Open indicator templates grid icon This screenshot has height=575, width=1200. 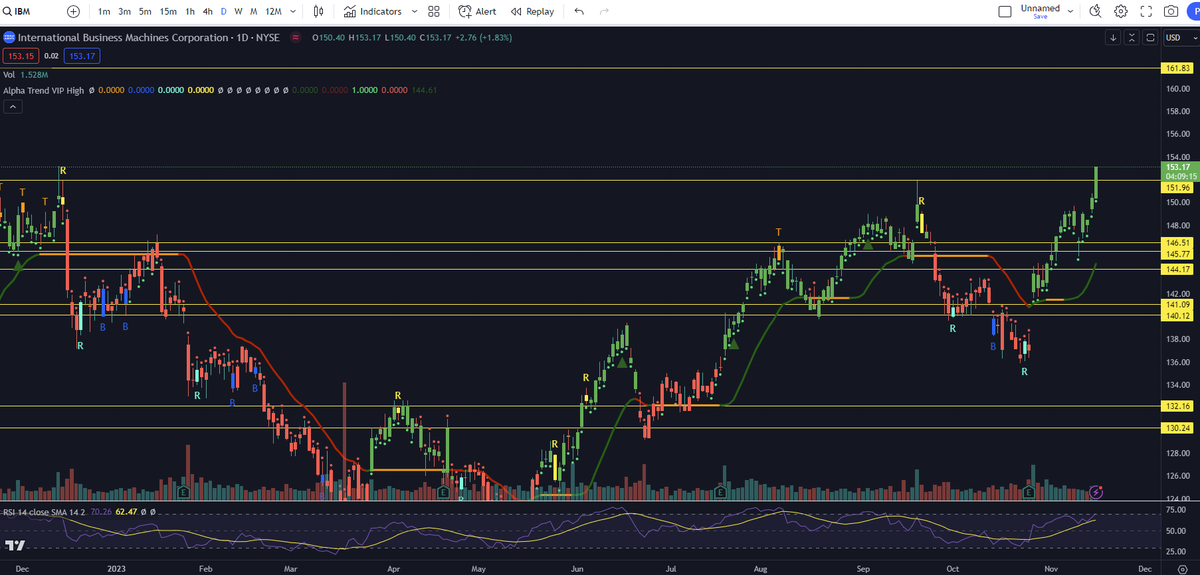point(433,12)
